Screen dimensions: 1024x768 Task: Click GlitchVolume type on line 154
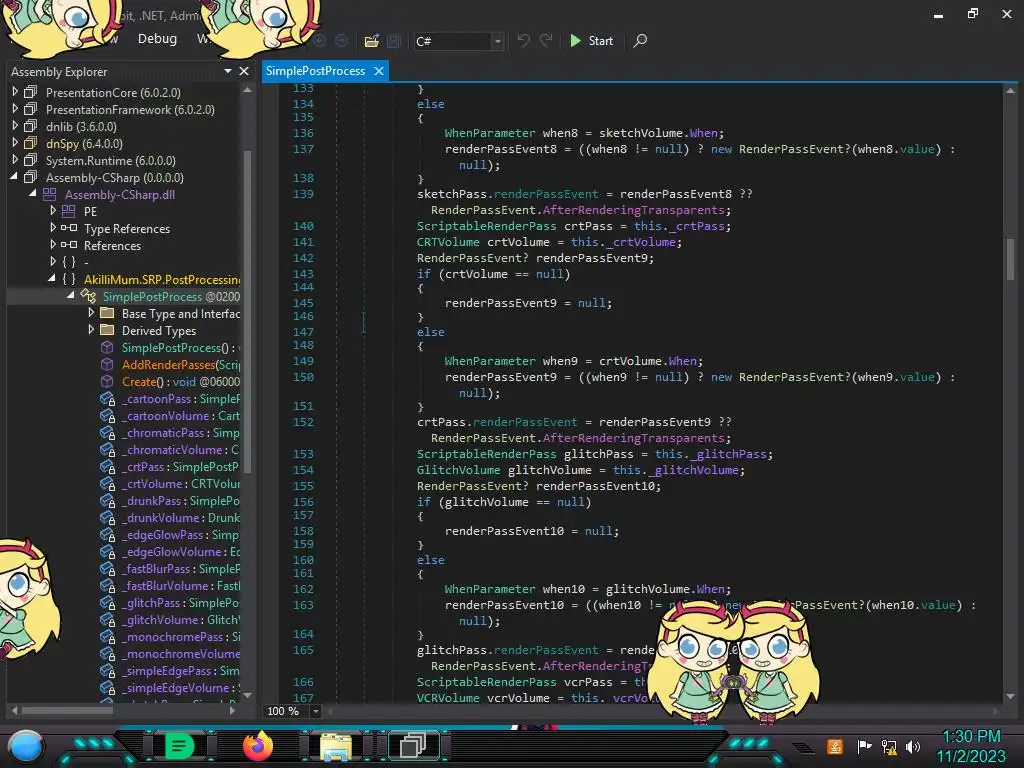pyautogui.click(x=458, y=470)
